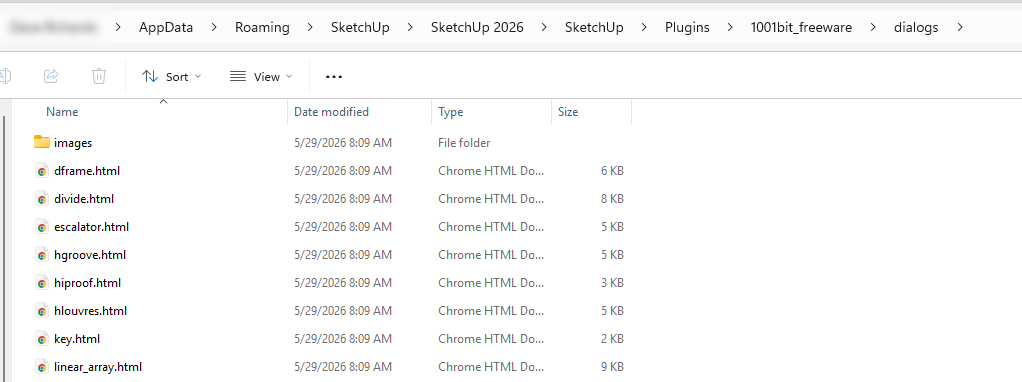
Task: Select the file named linear_array.html
Action: 98,367
